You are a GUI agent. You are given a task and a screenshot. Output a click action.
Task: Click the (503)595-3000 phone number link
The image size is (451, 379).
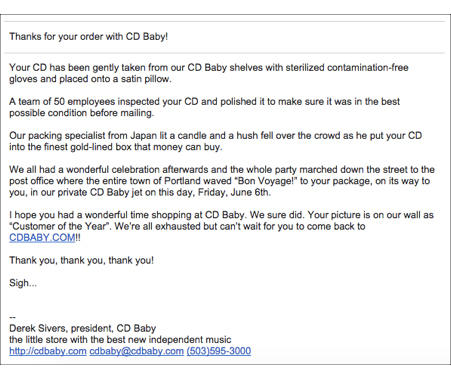point(219,351)
